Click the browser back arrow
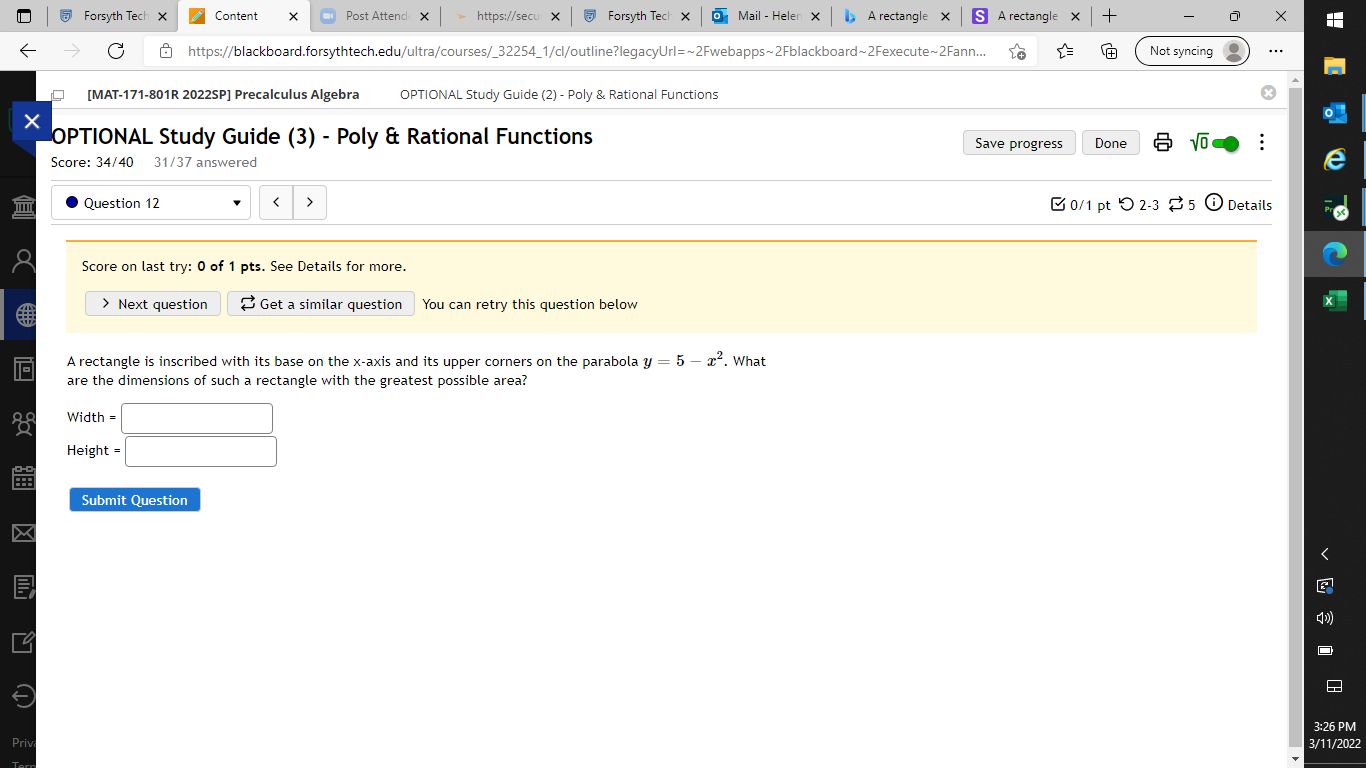Image resolution: width=1366 pixels, height=768 pixels. pos(27,51)
